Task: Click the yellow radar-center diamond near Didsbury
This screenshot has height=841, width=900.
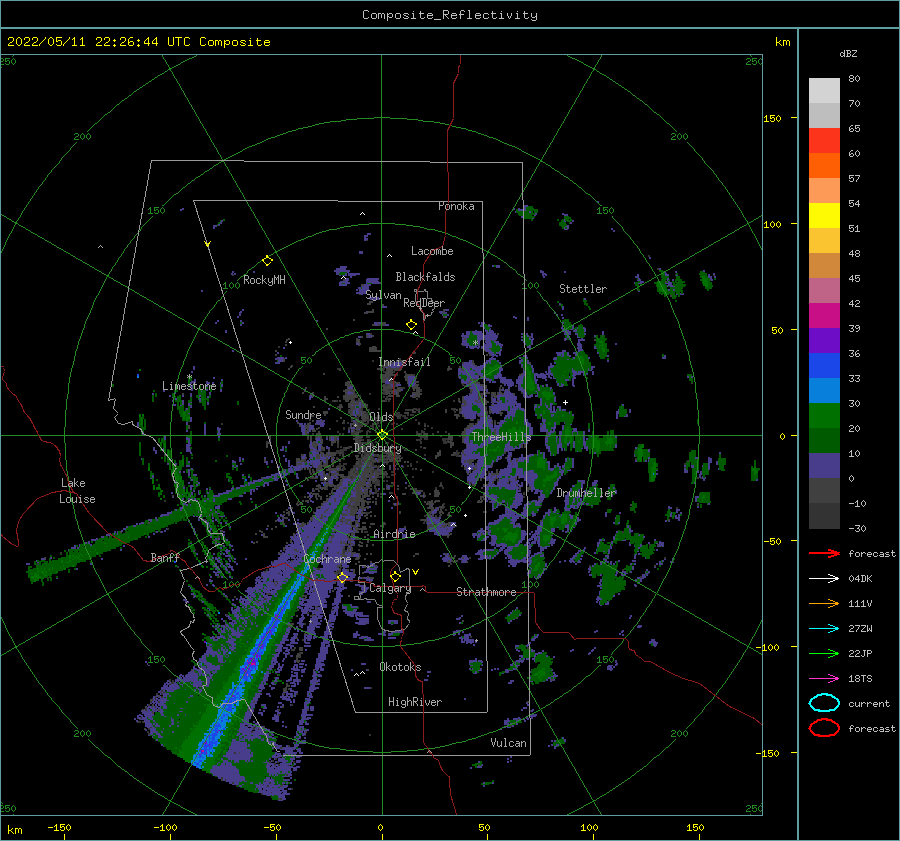Action: click(382, 435)
